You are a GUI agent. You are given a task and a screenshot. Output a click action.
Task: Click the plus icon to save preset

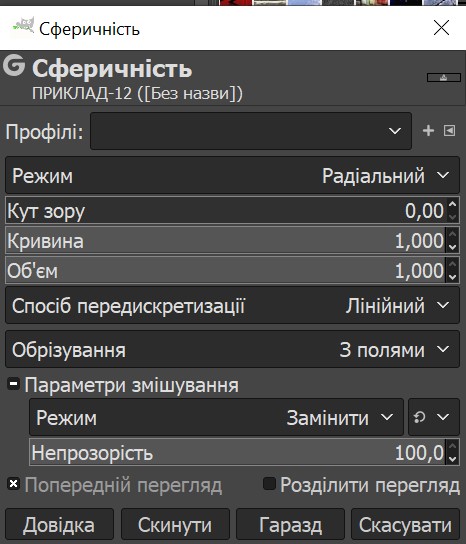point(428,131)
